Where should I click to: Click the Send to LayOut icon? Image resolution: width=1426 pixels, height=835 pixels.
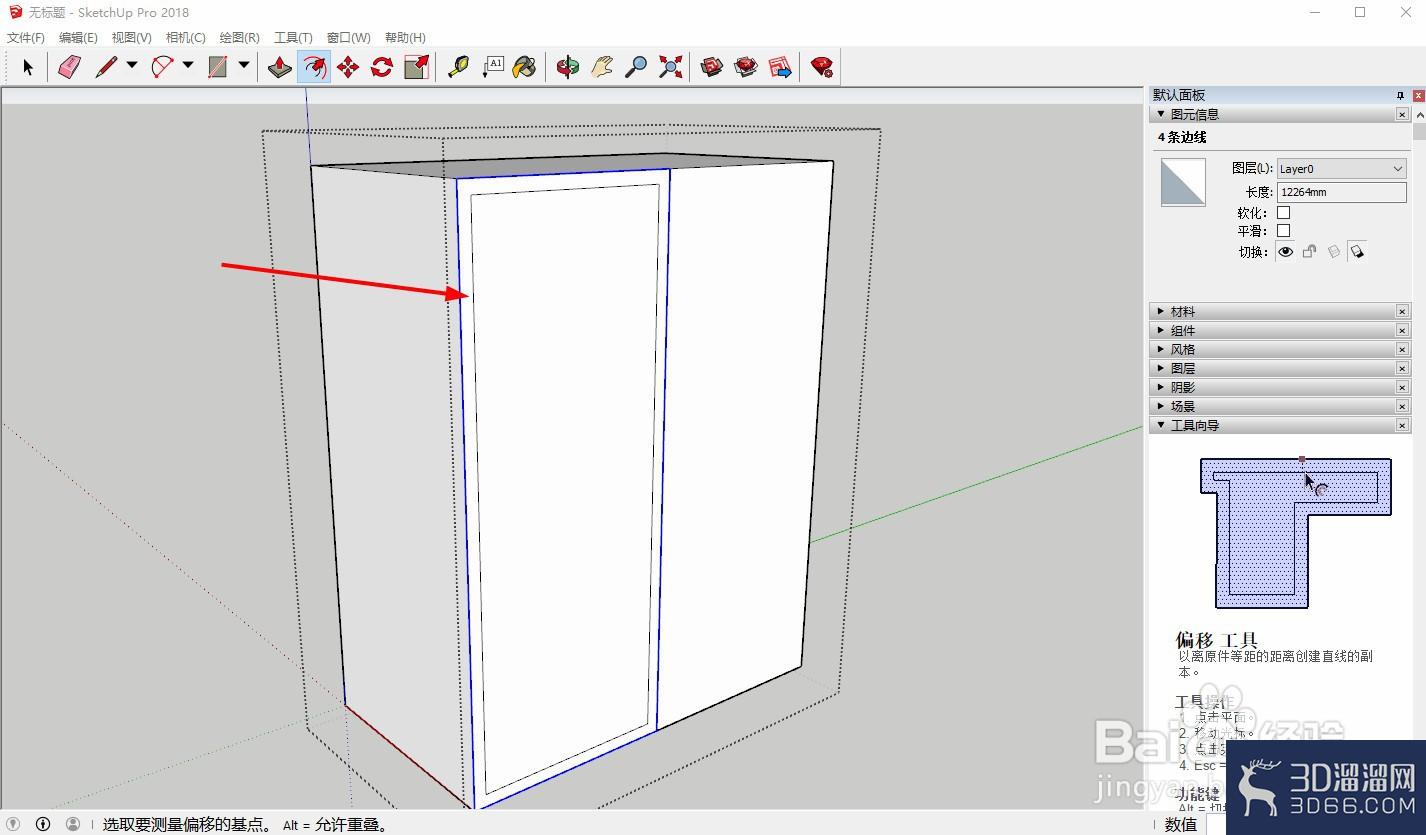[x=780, y=67]
